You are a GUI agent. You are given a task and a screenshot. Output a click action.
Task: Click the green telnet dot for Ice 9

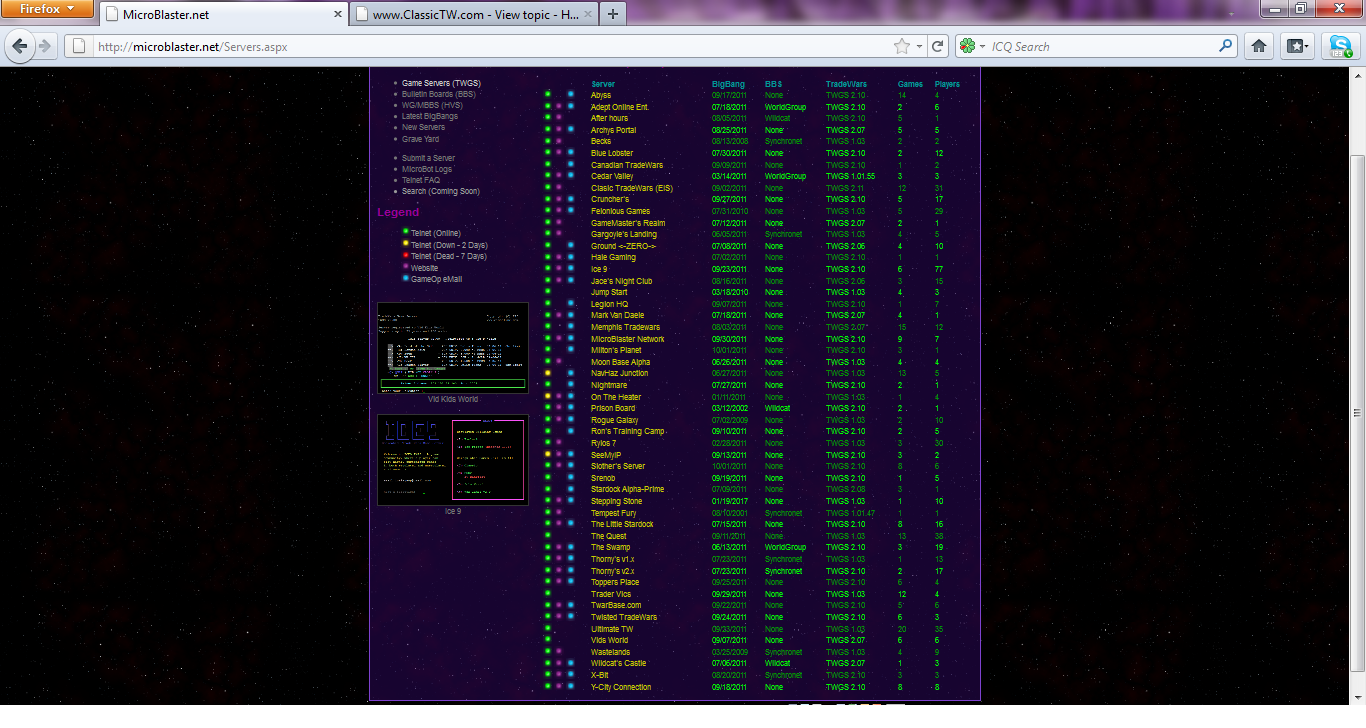[548, 269]
